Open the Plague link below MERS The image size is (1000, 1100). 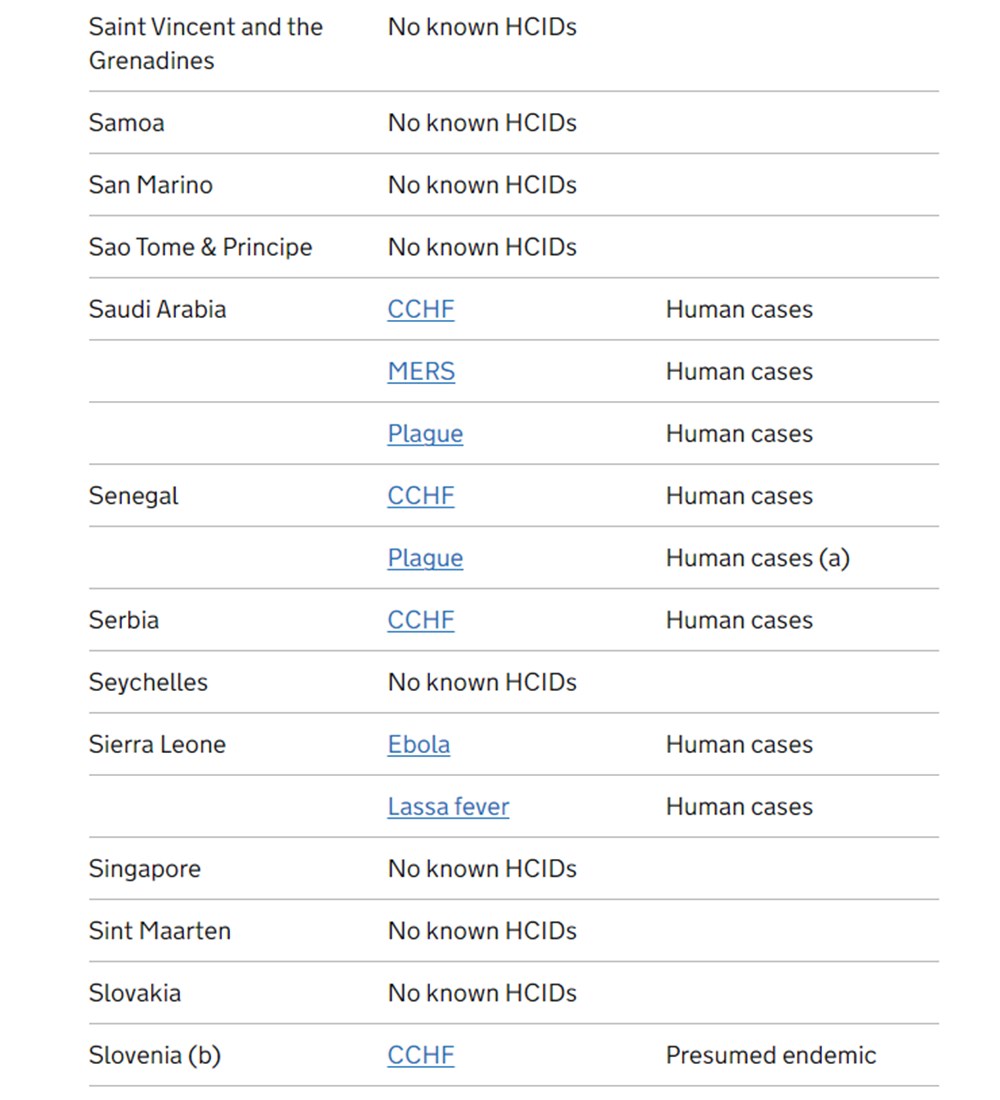tap(425, 434)
